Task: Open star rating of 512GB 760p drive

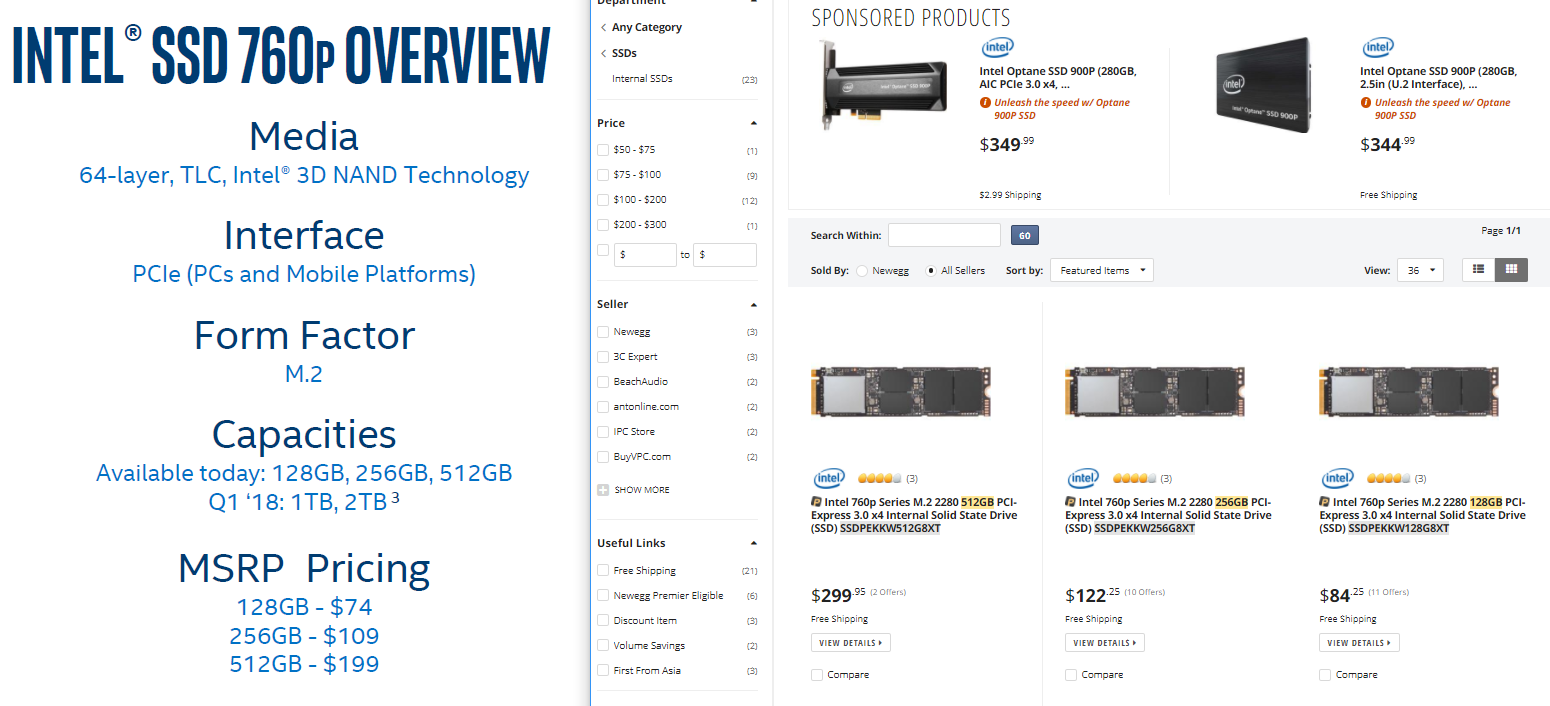Action: 881,479
